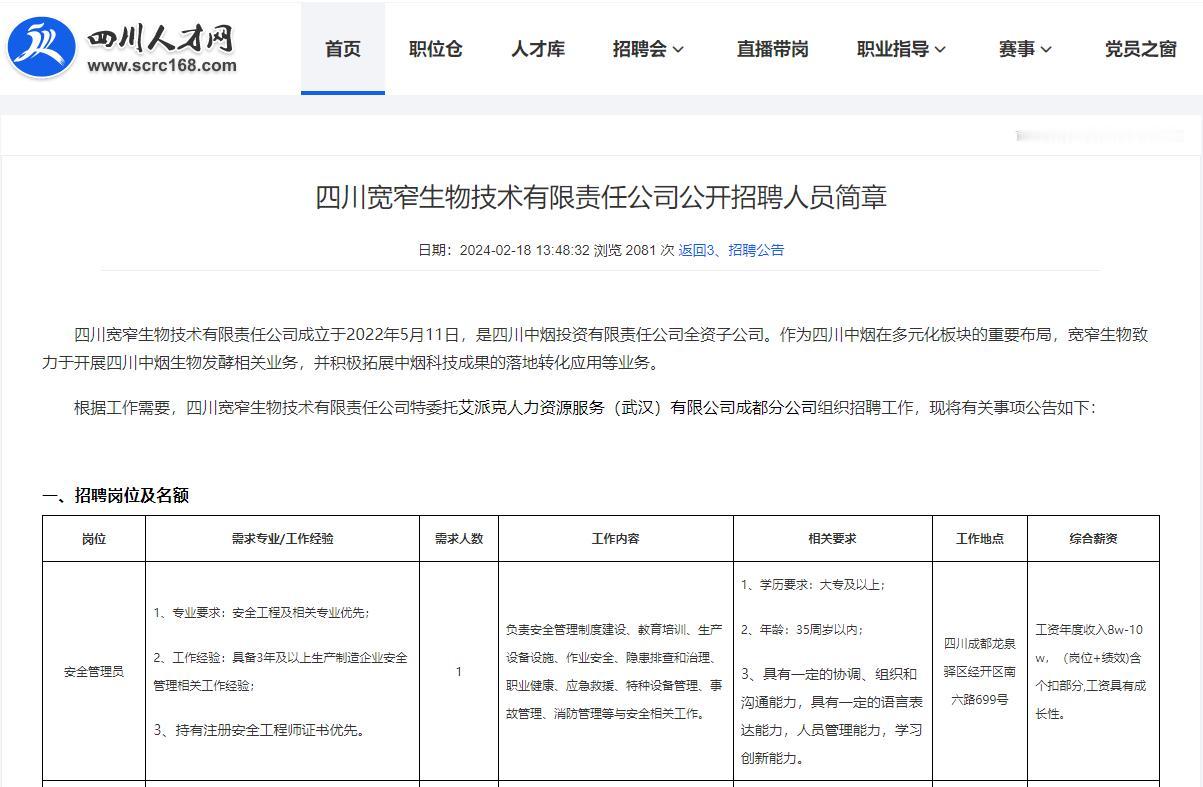This screenshot has height=787, width=1203.
Task: Click the 工作内容 column header
Action: (616, 538)
